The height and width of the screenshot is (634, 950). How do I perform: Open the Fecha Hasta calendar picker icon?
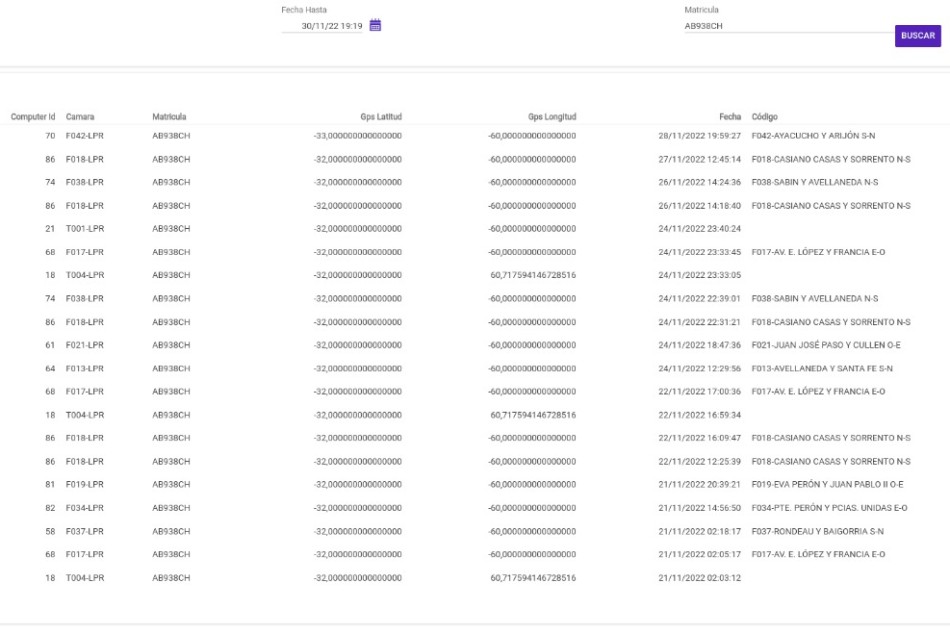point(376,26)
